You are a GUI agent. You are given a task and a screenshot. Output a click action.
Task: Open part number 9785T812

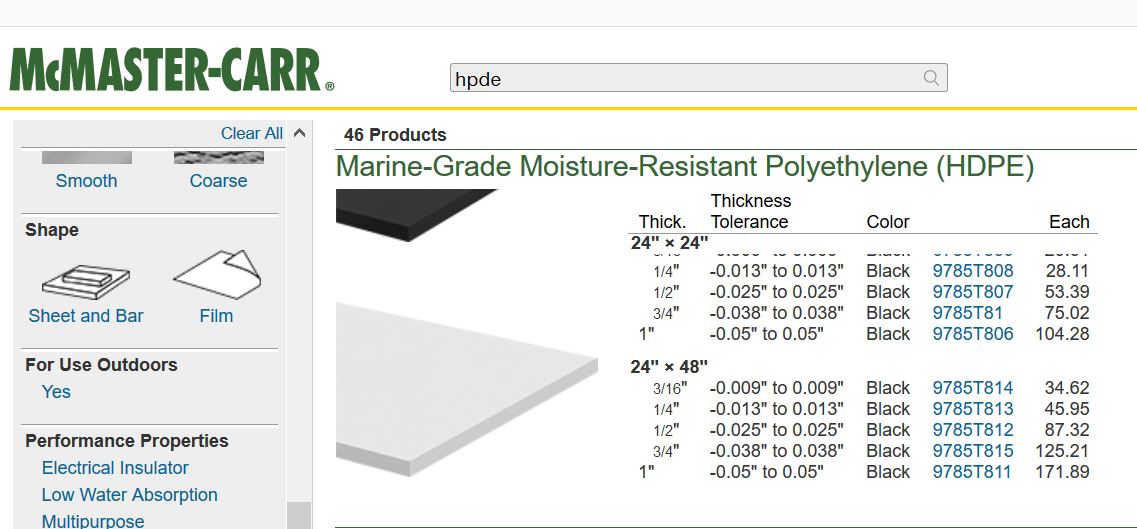972,430
